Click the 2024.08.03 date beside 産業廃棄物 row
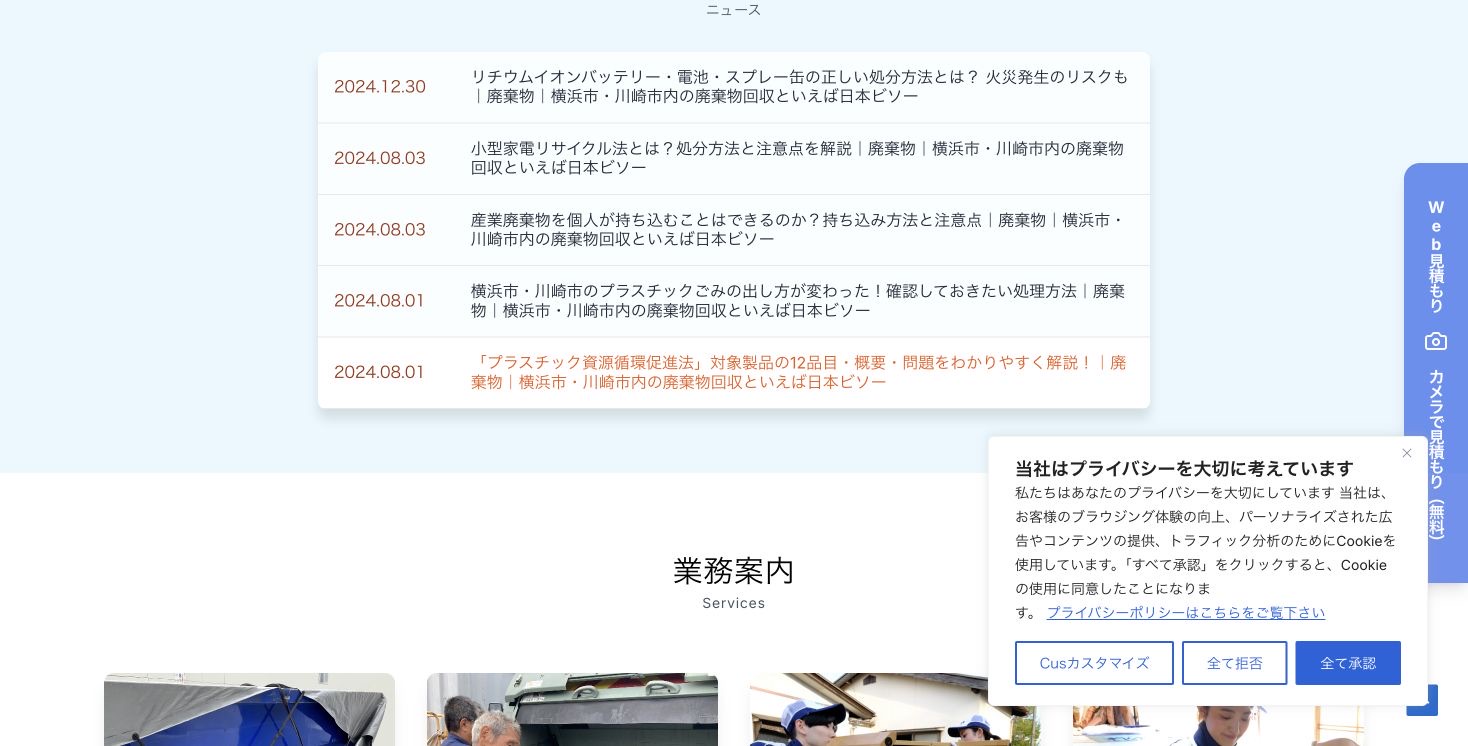Screen dimensions: 1468x746 [380, 230]
